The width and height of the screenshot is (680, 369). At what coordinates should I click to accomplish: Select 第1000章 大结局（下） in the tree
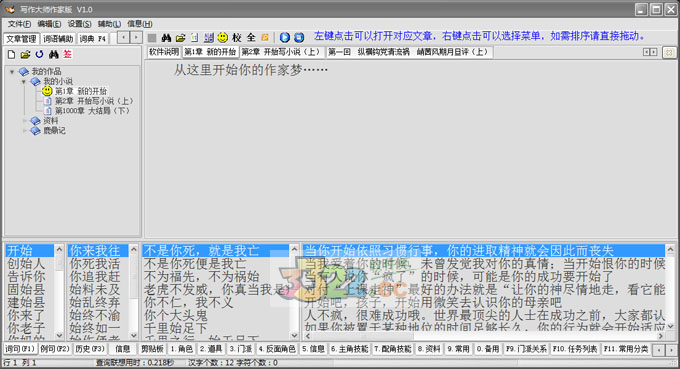(x=92, y=111)
